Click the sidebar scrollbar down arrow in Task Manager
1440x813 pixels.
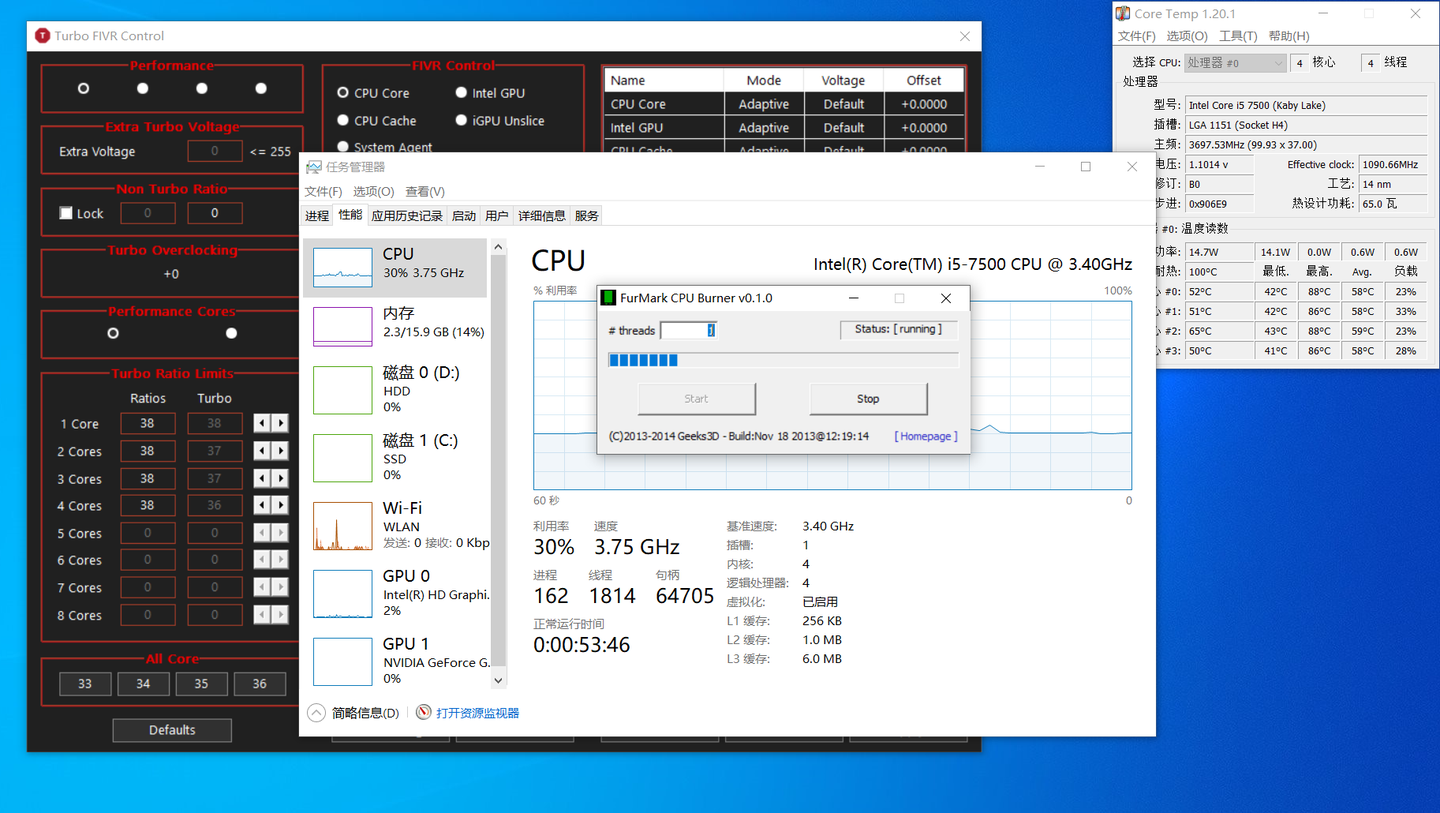click(x=499, y=680)
